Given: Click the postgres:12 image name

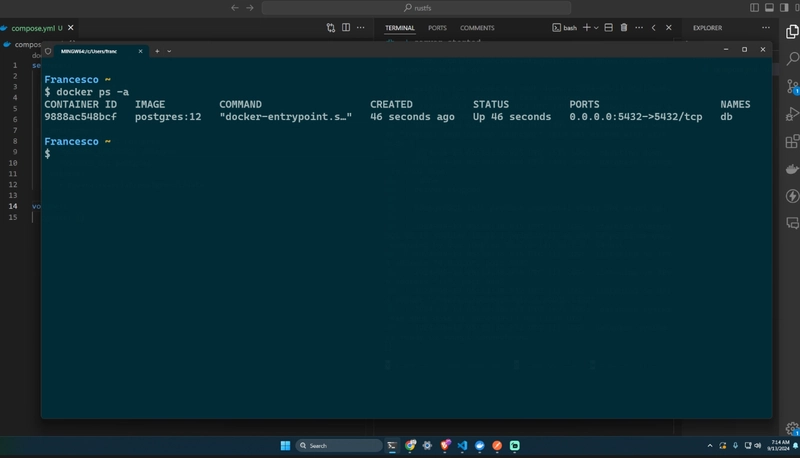Looking at the screenshot, I should tap(168, 117).
